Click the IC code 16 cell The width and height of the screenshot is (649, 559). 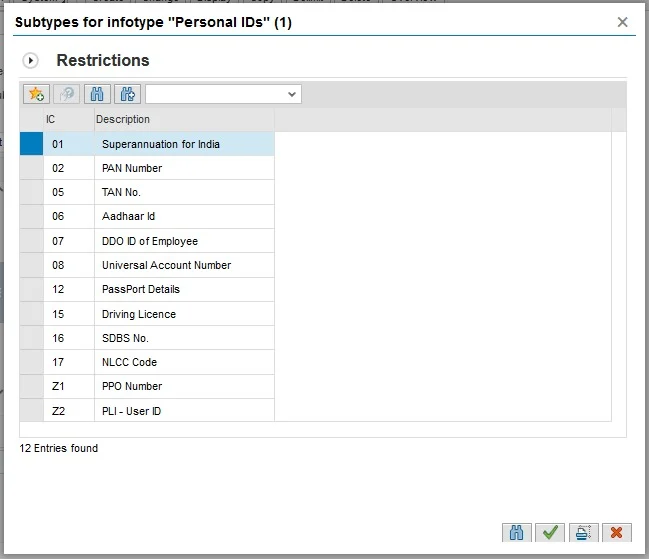pyautogui.click(x=69, y=338)
